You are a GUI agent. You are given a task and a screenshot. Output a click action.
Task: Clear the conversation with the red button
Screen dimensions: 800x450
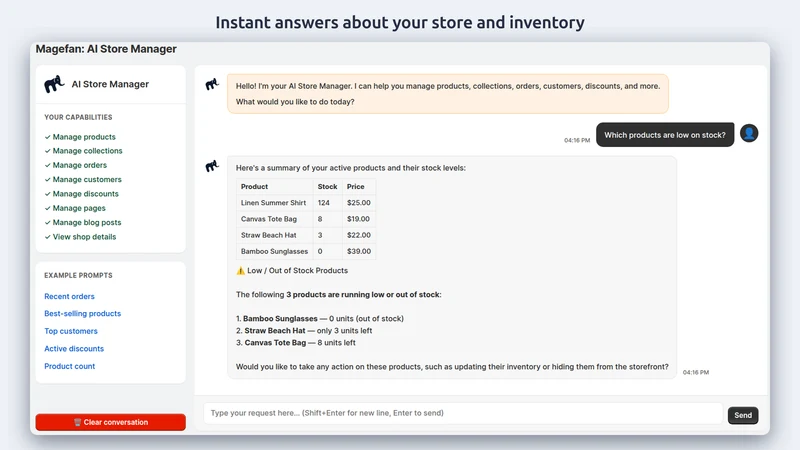point(111,422)
